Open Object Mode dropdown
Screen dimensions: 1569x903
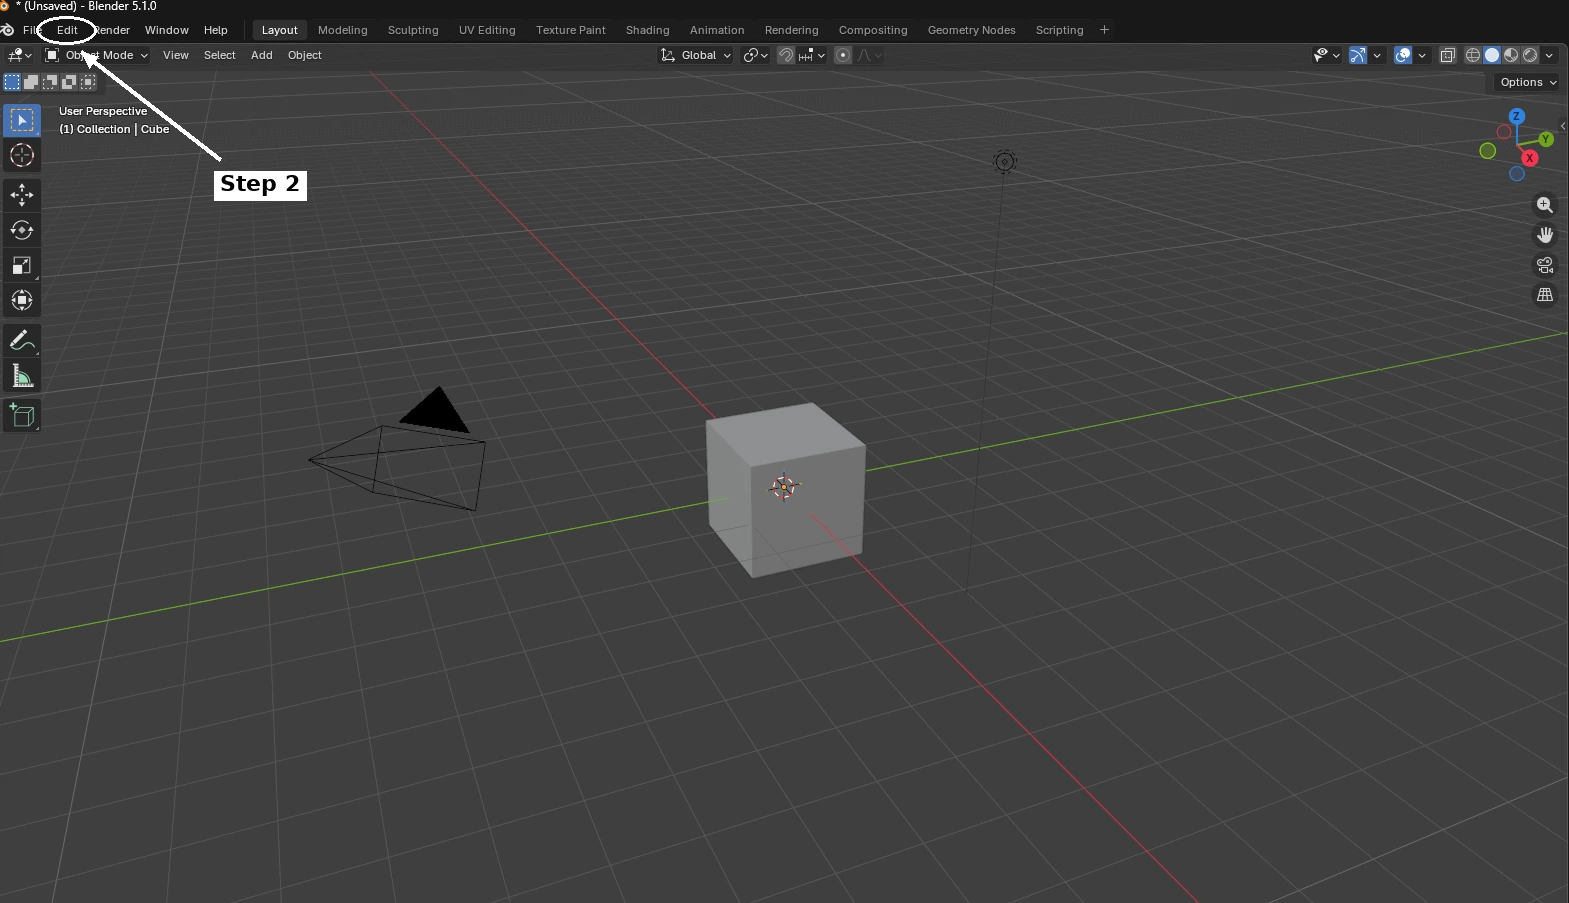coord(96,55)
